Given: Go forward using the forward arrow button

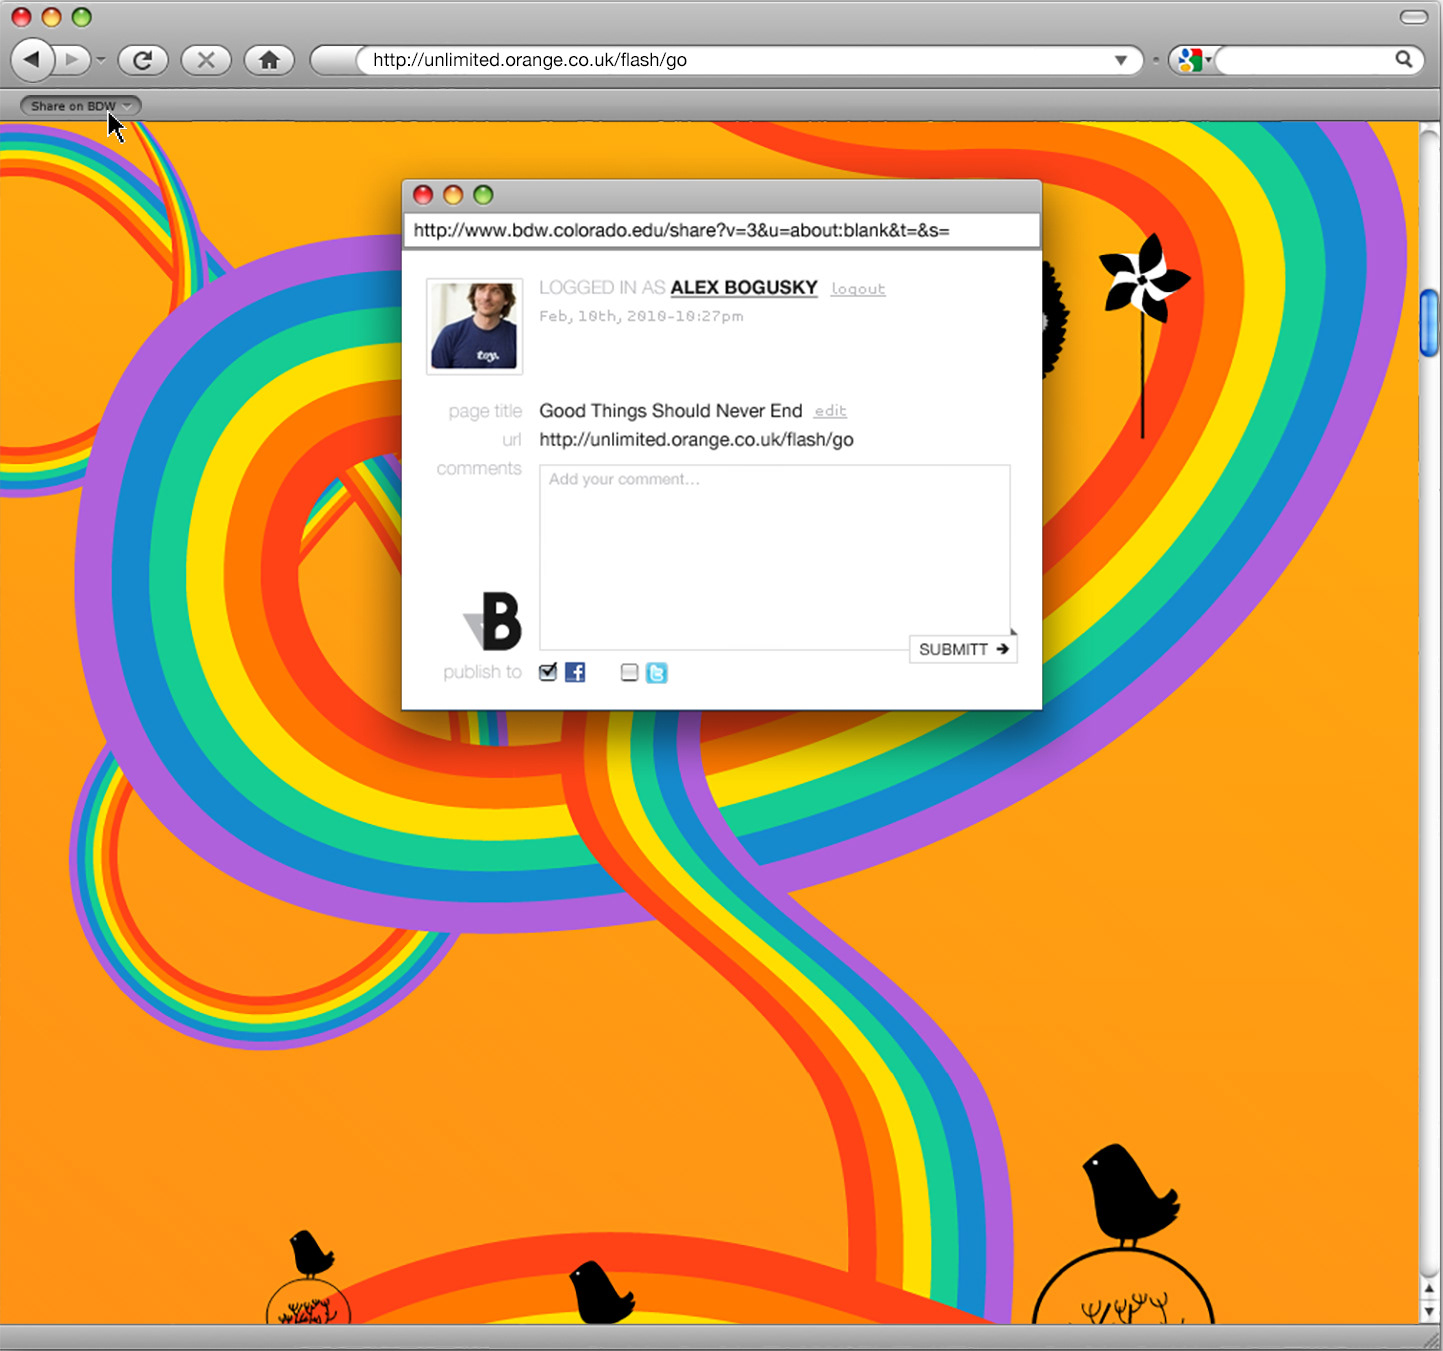Looking at the screenshot, I should point(72,60).
